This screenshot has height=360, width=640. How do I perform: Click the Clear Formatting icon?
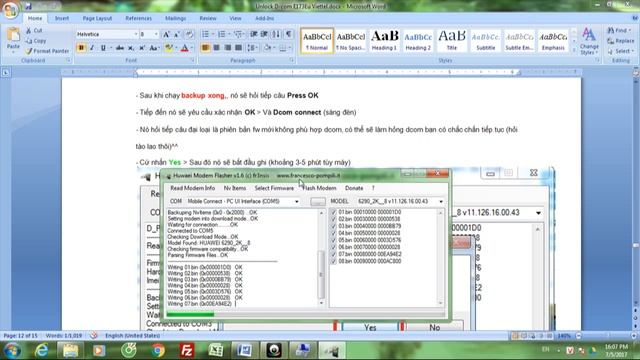(x=189, y=34)
